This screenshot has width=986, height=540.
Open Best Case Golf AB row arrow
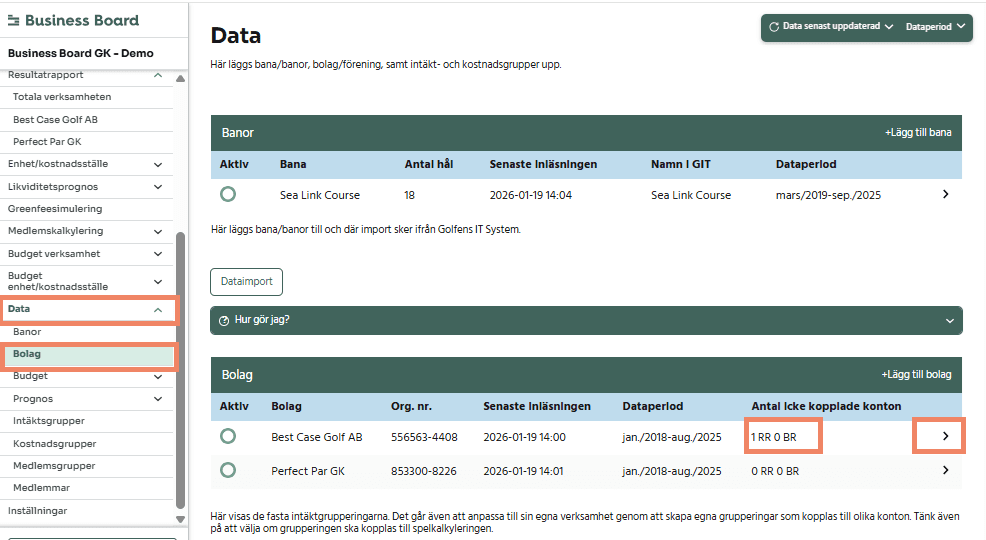pyautogui.click(x=945, y=436)
